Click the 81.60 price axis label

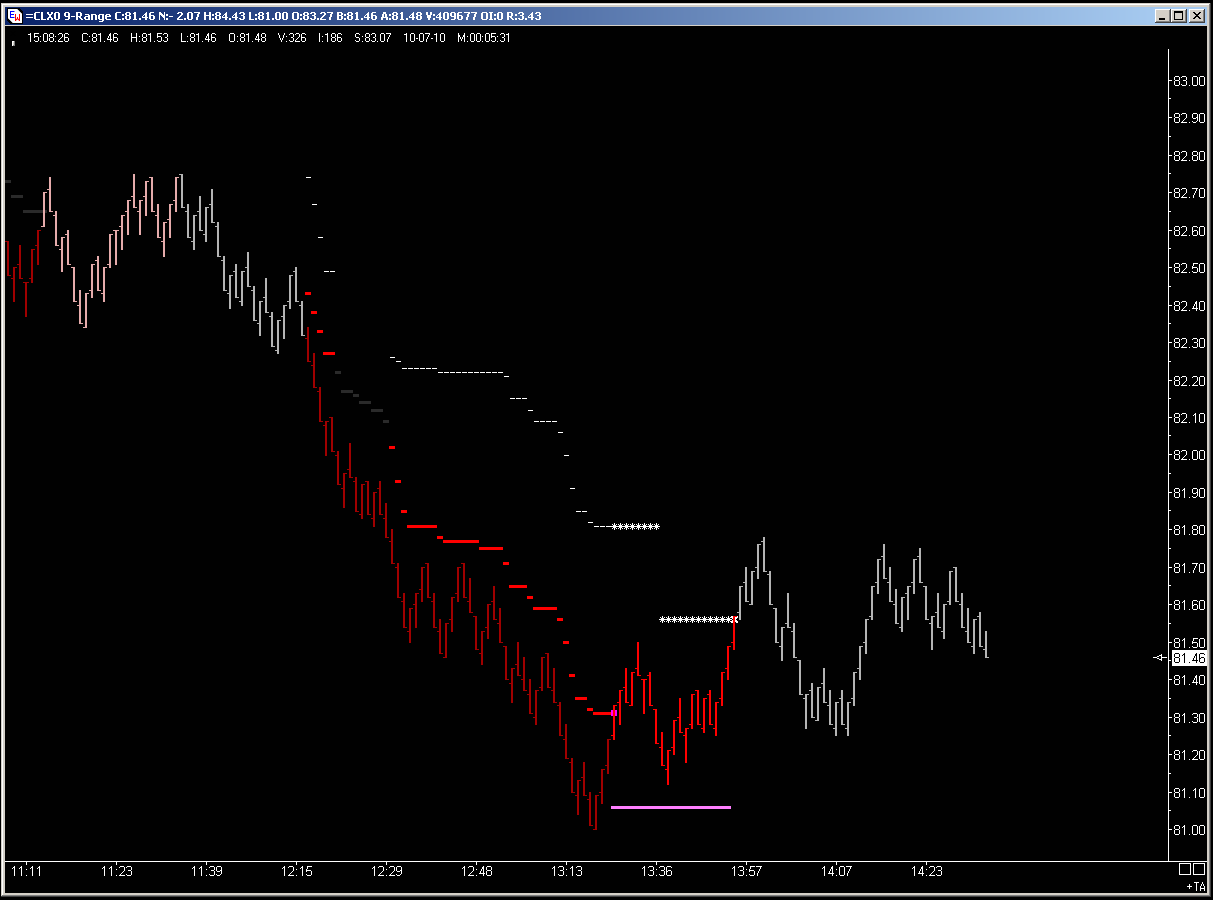click(1188, 605)
